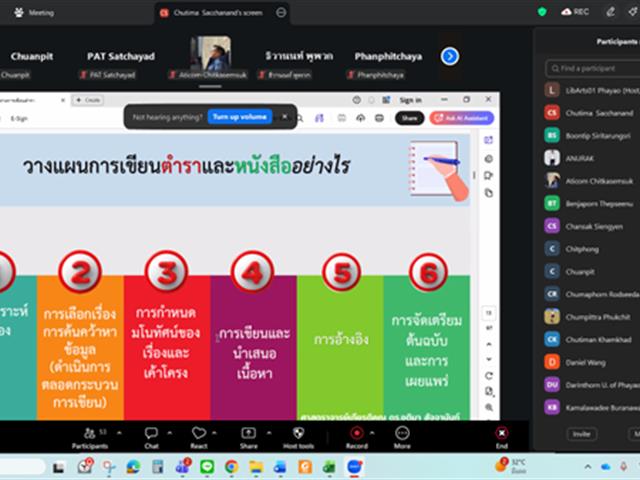Click the rotate view icon in the PDF sidebar

489,376
